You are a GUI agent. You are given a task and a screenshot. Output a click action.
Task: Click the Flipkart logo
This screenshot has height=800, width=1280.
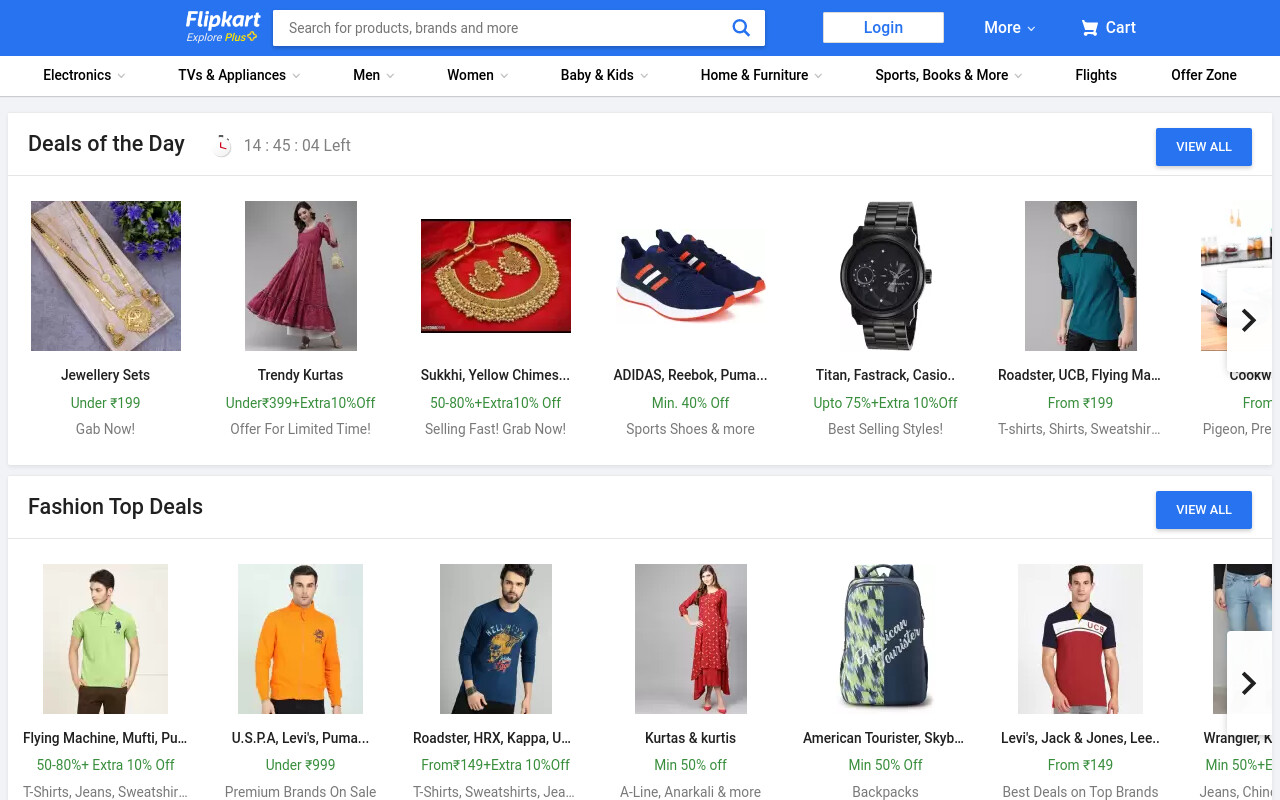(x=222, y=20)
